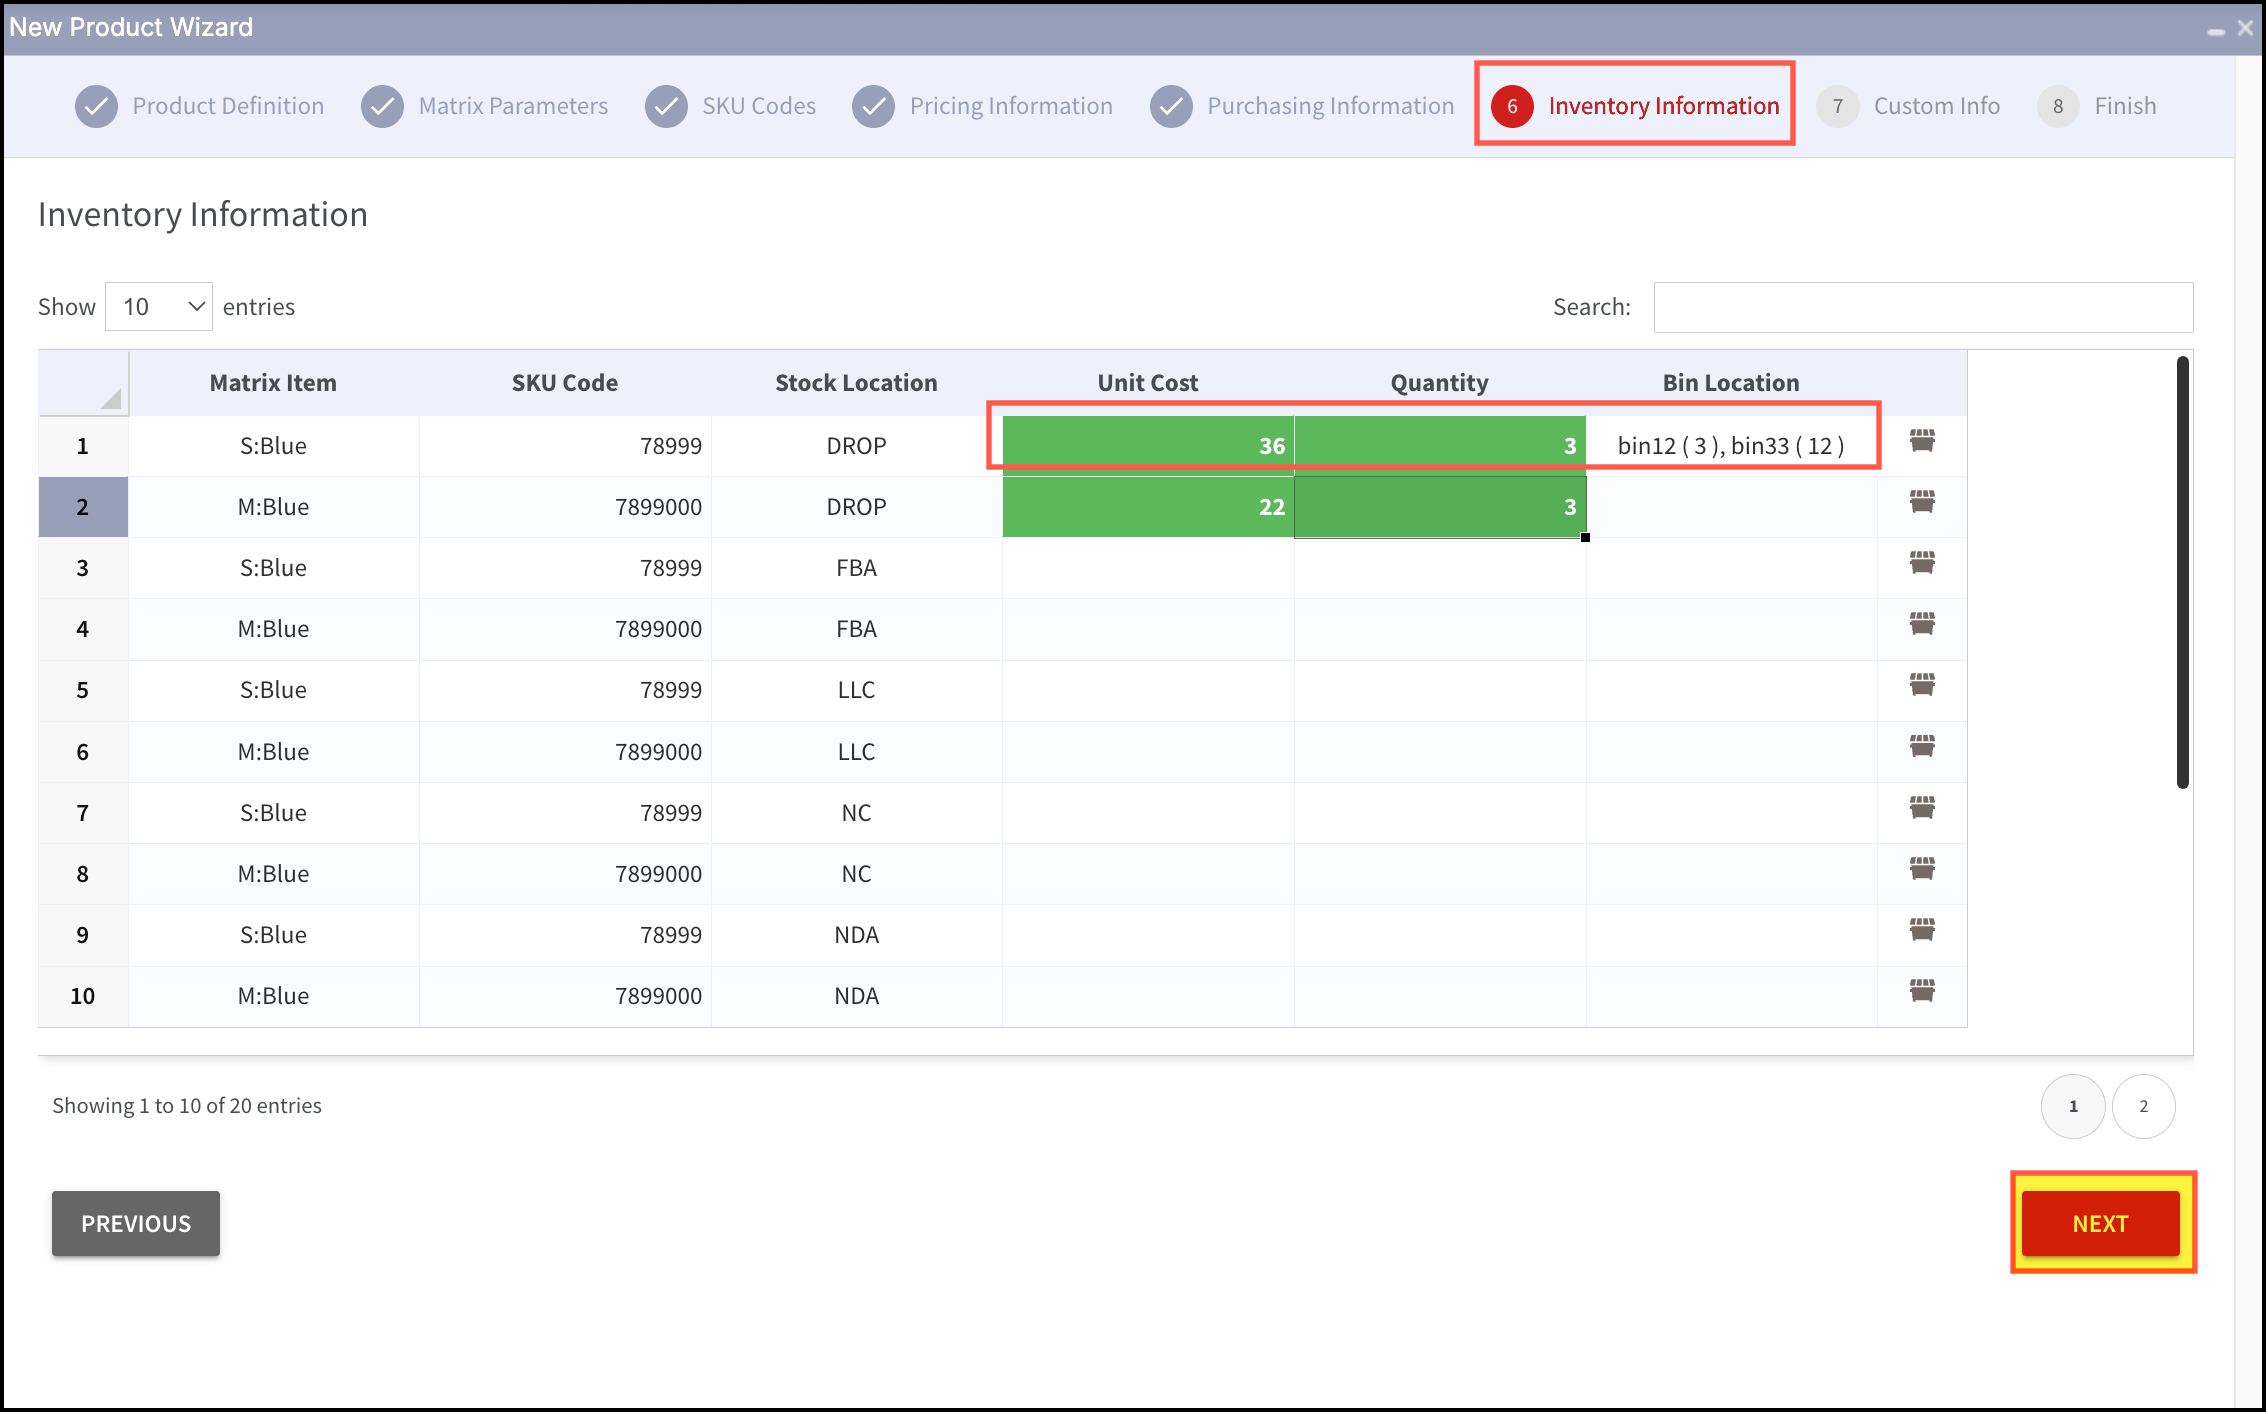
Task: Click NDA stock location in row 9
Action: [x=856, y=935]
